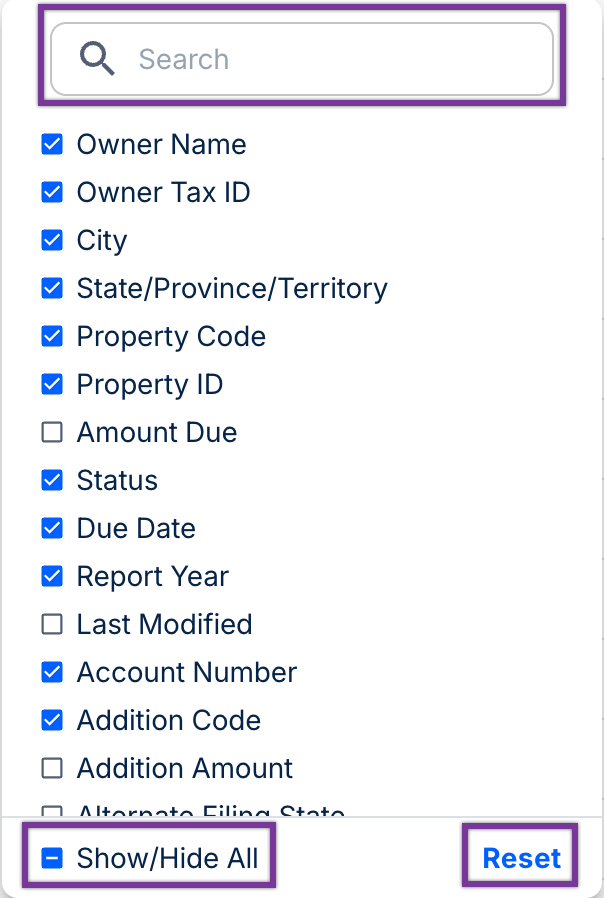Hide the City column
This screenshot has height=898, width=604.
pyautogui.click(x=52, y=241)
